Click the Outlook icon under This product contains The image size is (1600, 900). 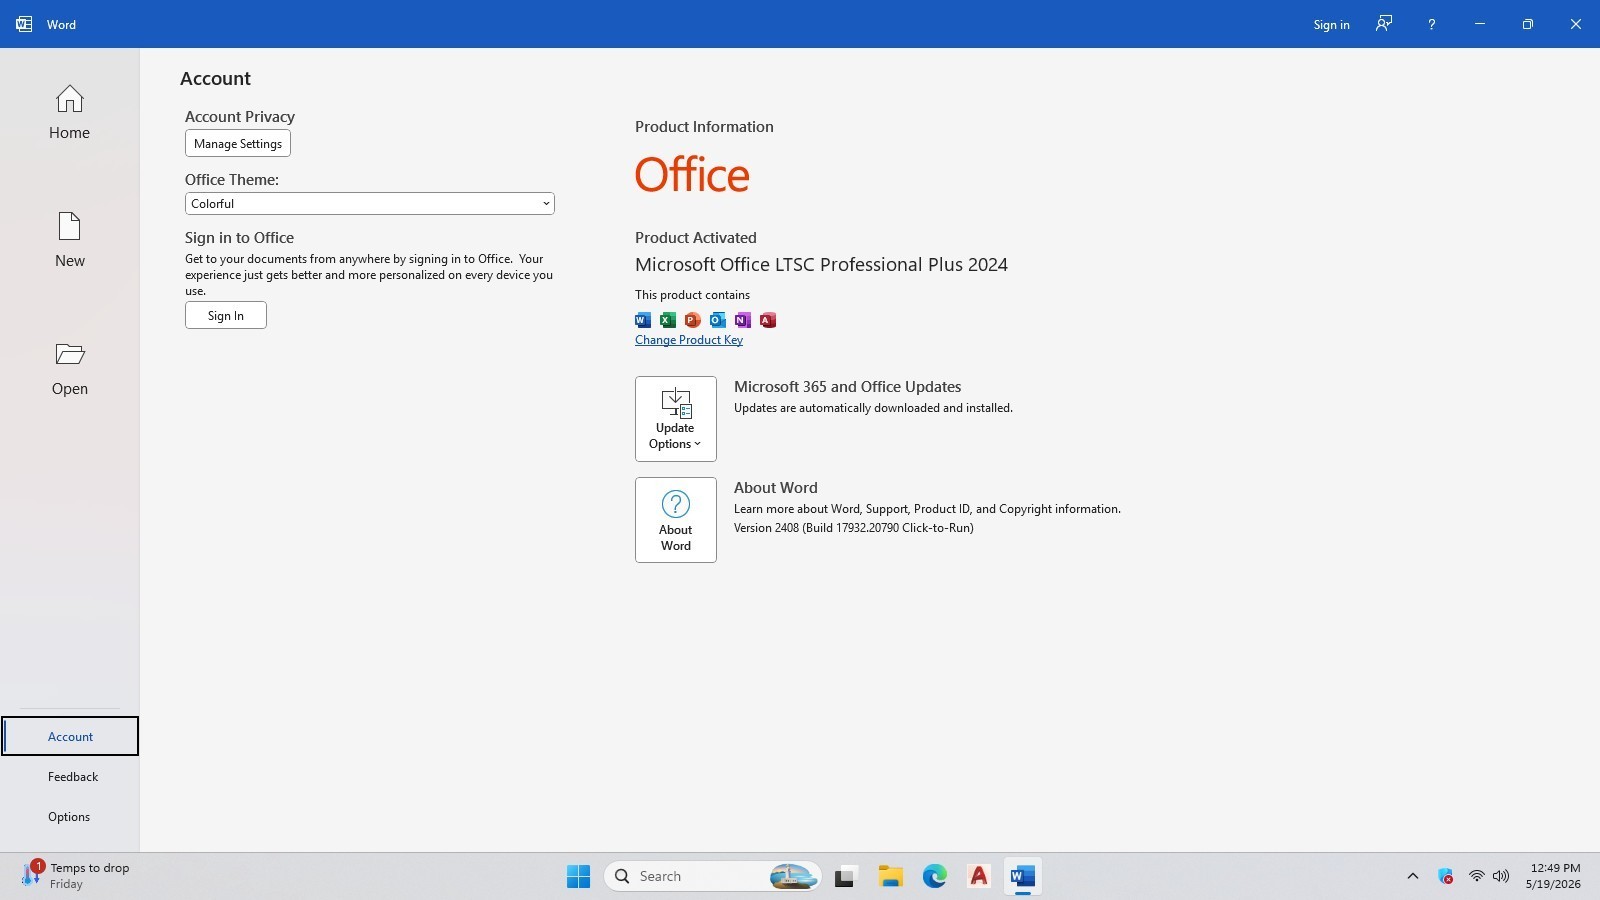(718, 320)
